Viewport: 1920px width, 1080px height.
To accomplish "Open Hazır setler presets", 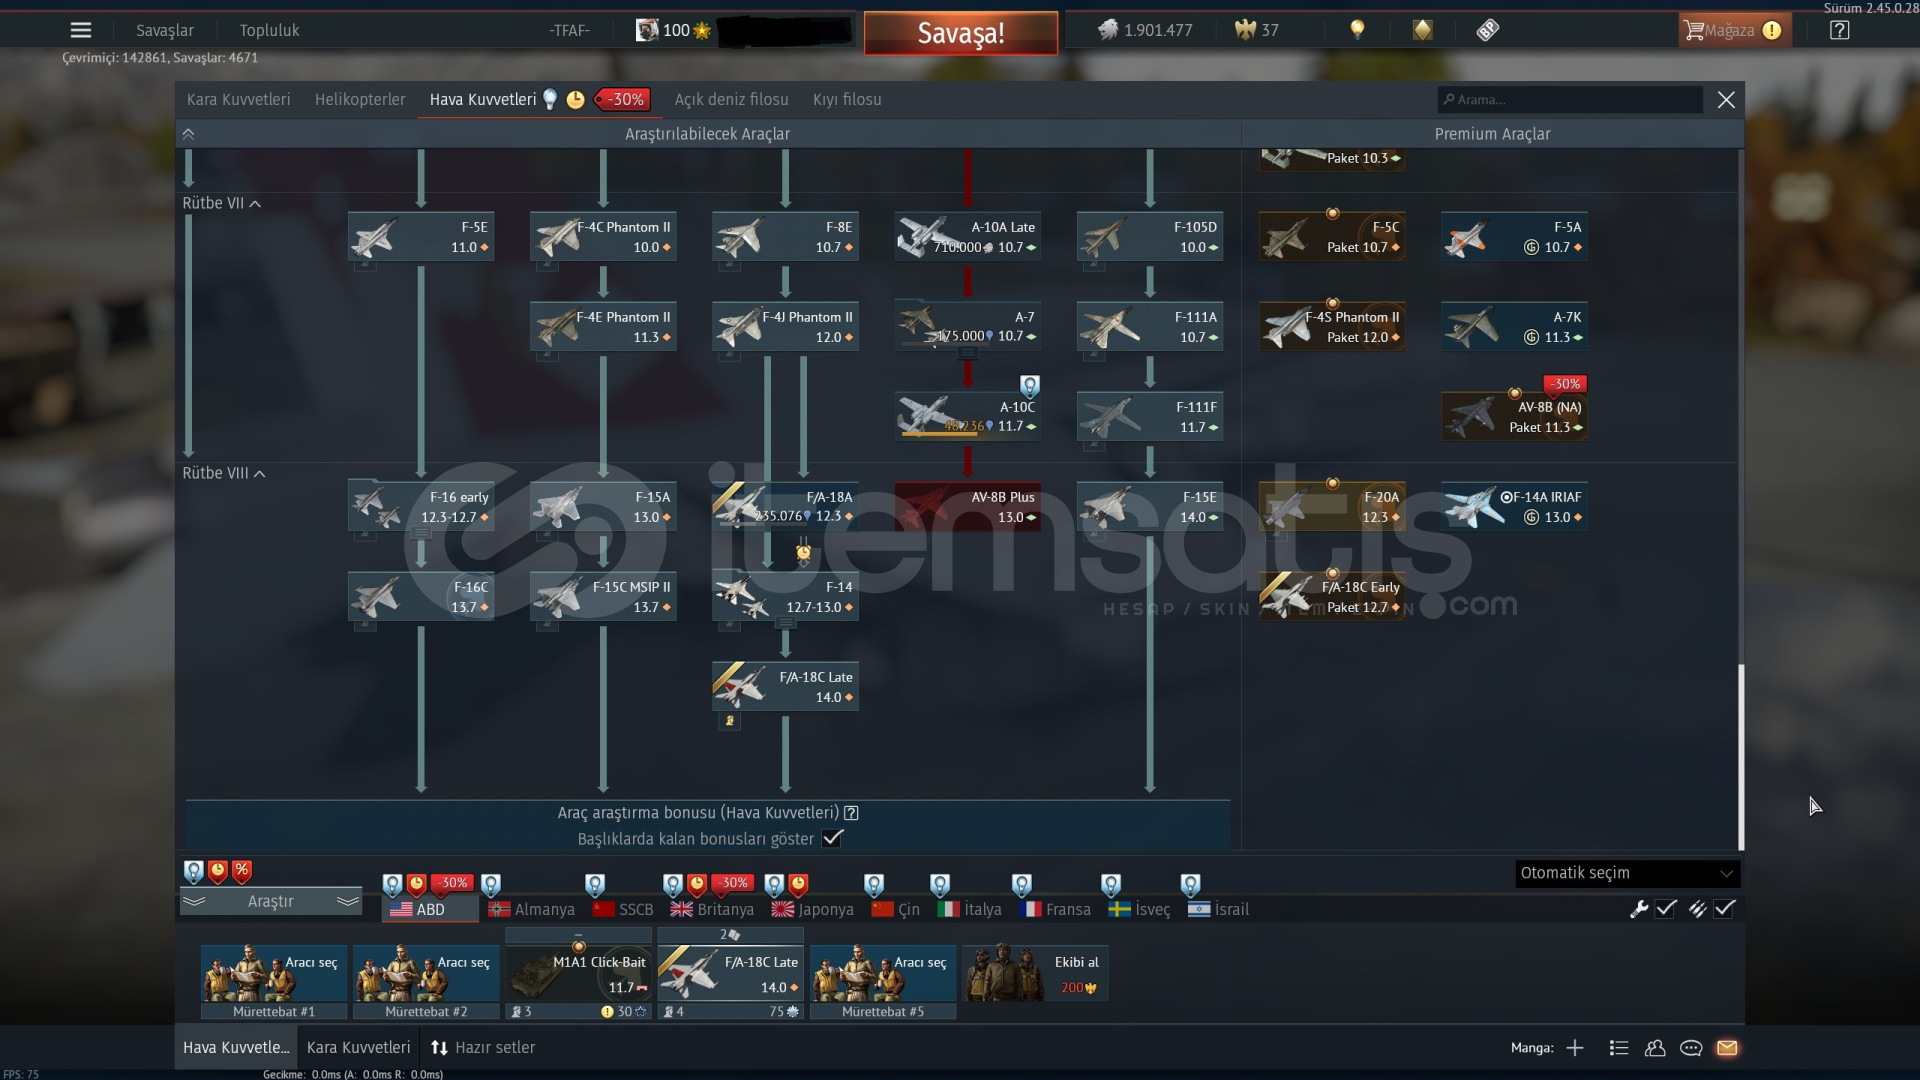I will [483, 1047].
